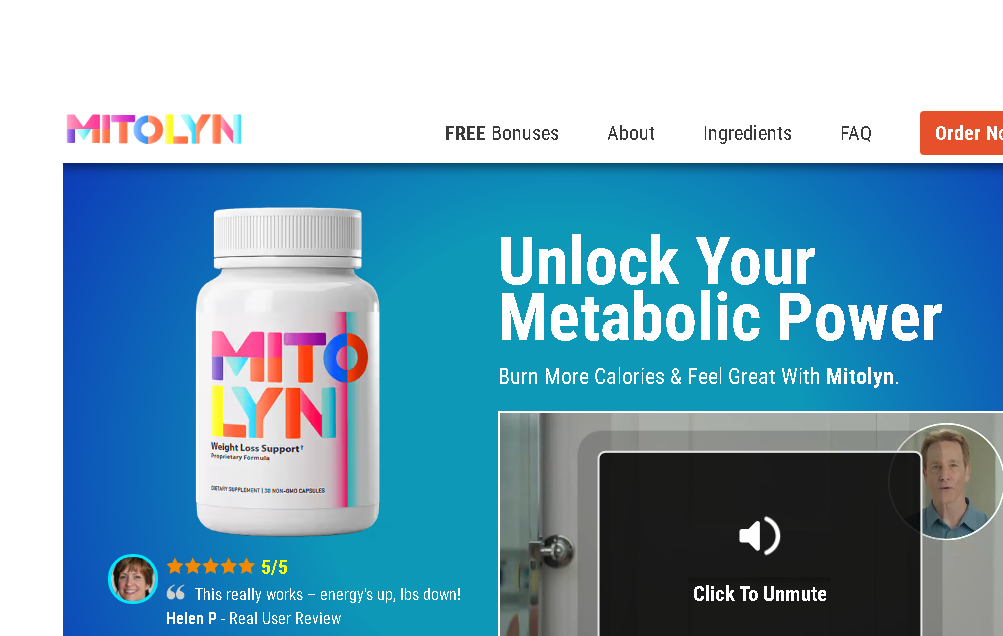Click the This really works review quote
Viewport: 1003px width, 636px height.
tap(328, 594)
